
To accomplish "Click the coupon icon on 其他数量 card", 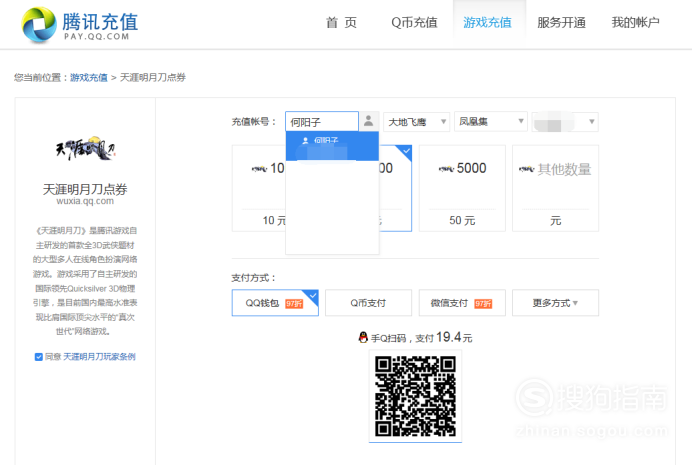I will (x=527, y=169).
